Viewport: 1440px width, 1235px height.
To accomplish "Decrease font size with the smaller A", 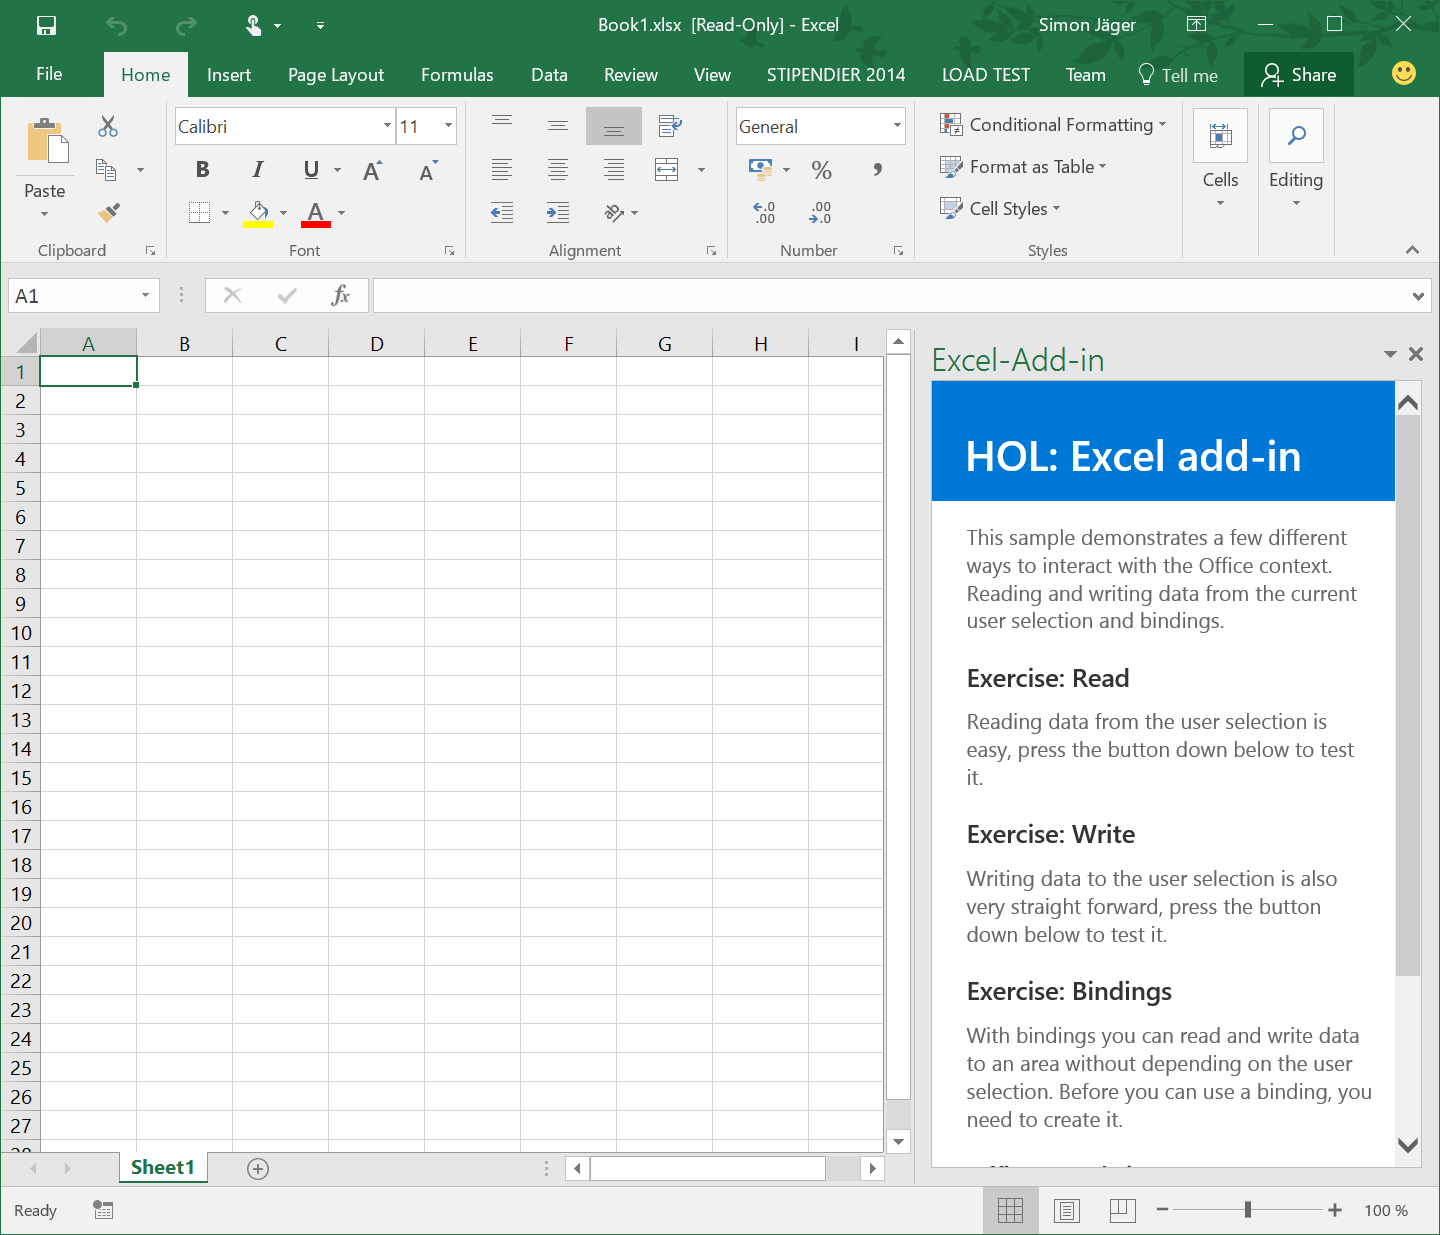I will 428,170.
